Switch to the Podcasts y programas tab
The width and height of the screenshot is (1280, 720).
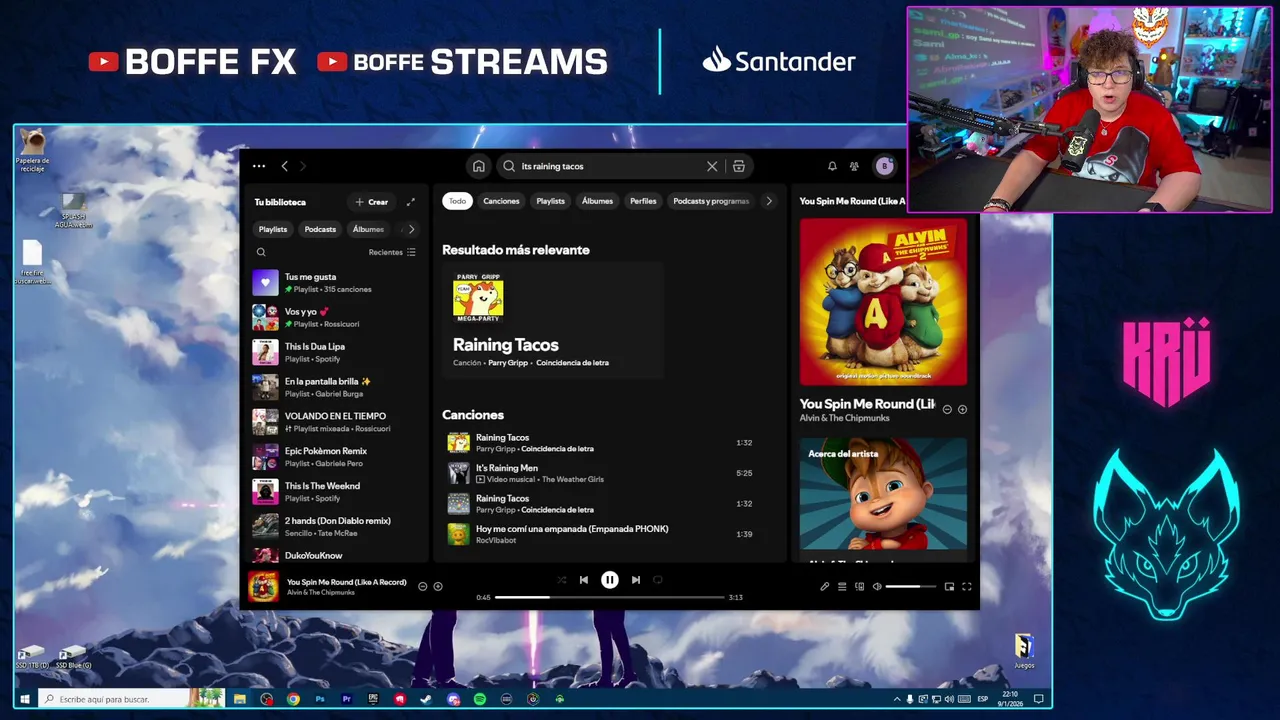[x=711, y=201]
